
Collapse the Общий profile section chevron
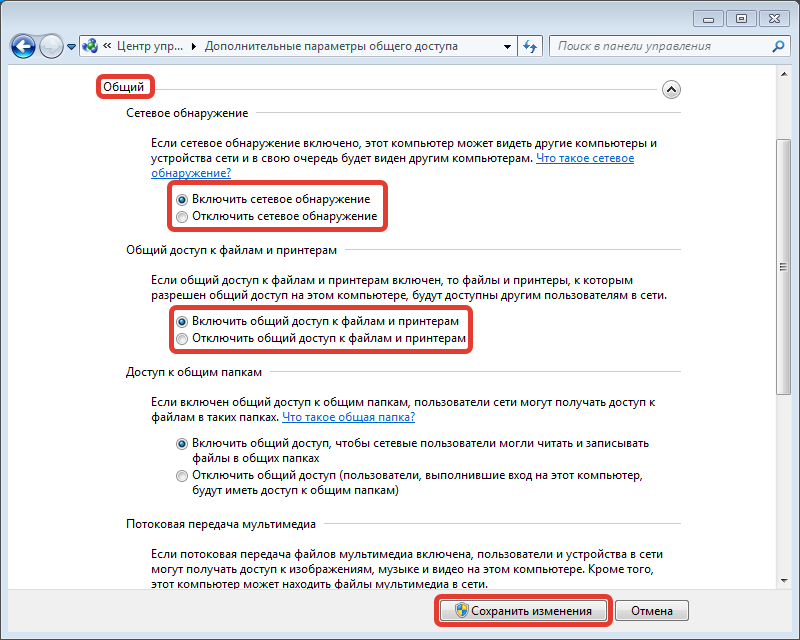coord(671,90)
